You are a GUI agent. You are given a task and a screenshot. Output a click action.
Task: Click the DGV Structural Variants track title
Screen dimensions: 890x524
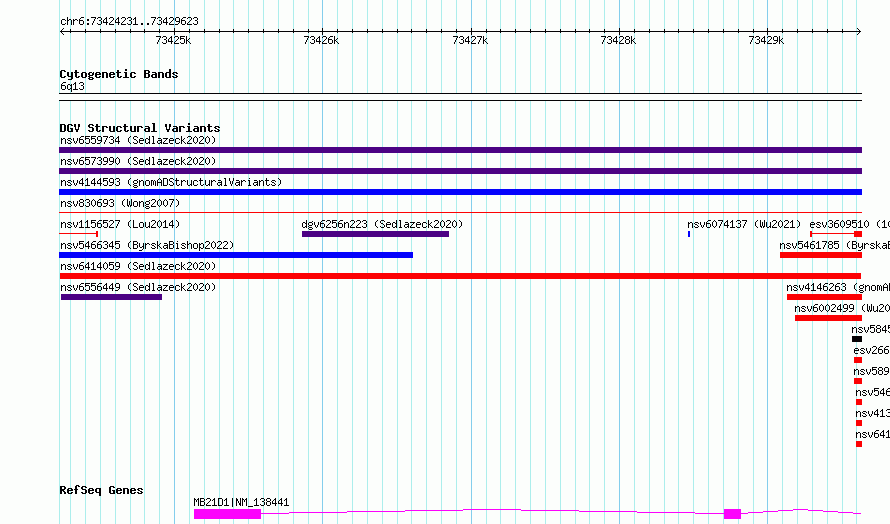pos(140,128)
